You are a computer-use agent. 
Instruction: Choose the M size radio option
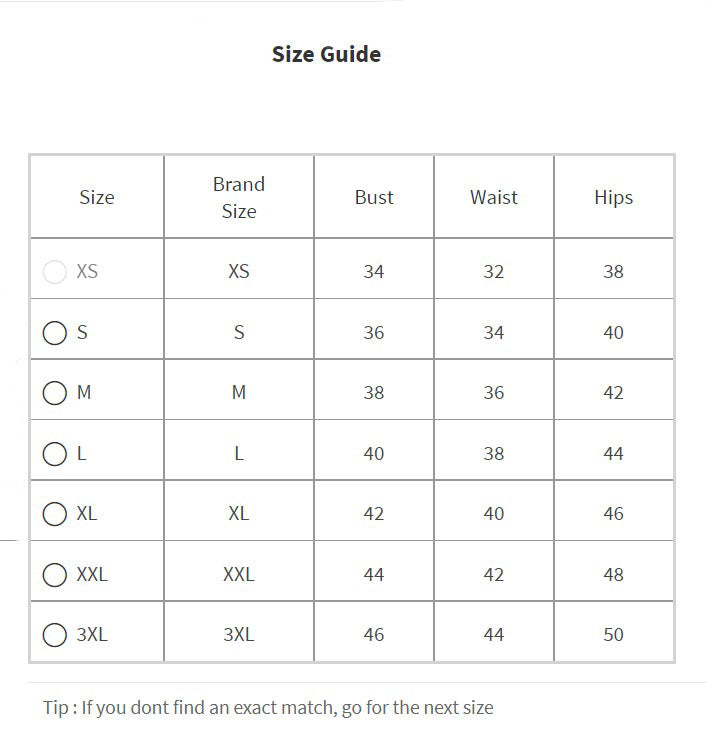pyautogui.click(x=55, y=393)
